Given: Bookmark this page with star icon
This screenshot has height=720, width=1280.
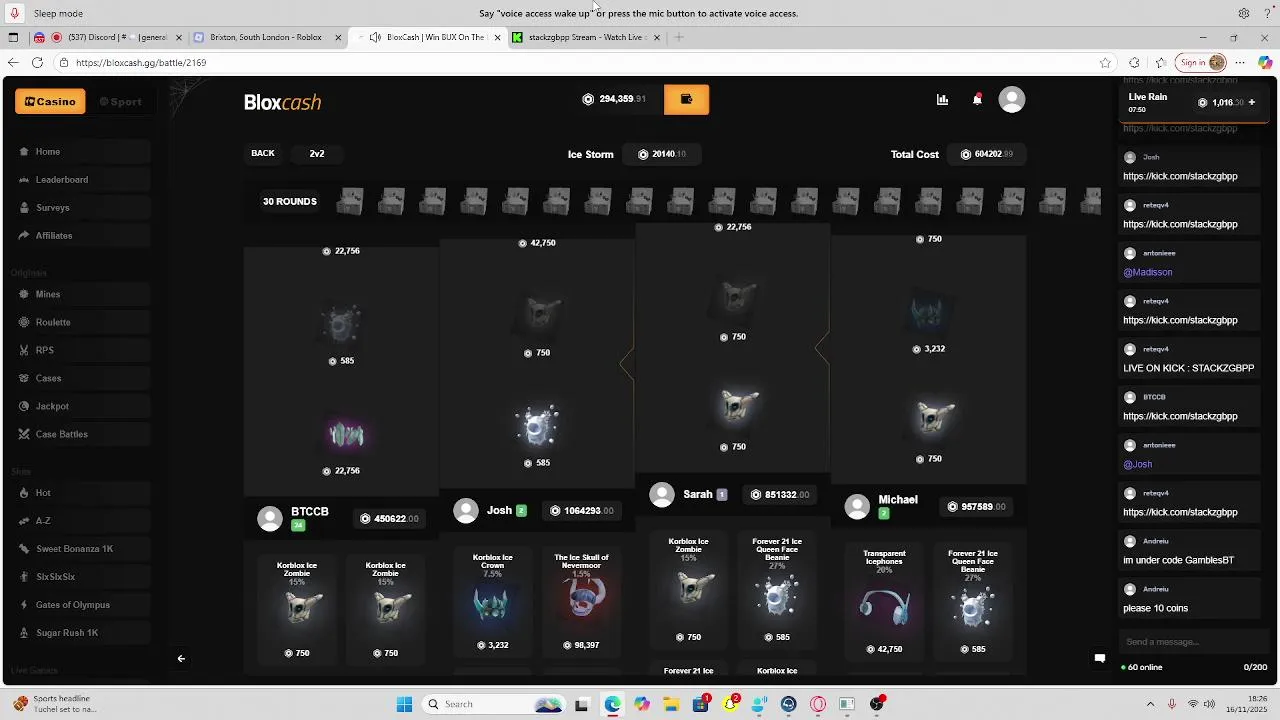Looking at the screenshot, I should click(x=1105, y=62).
